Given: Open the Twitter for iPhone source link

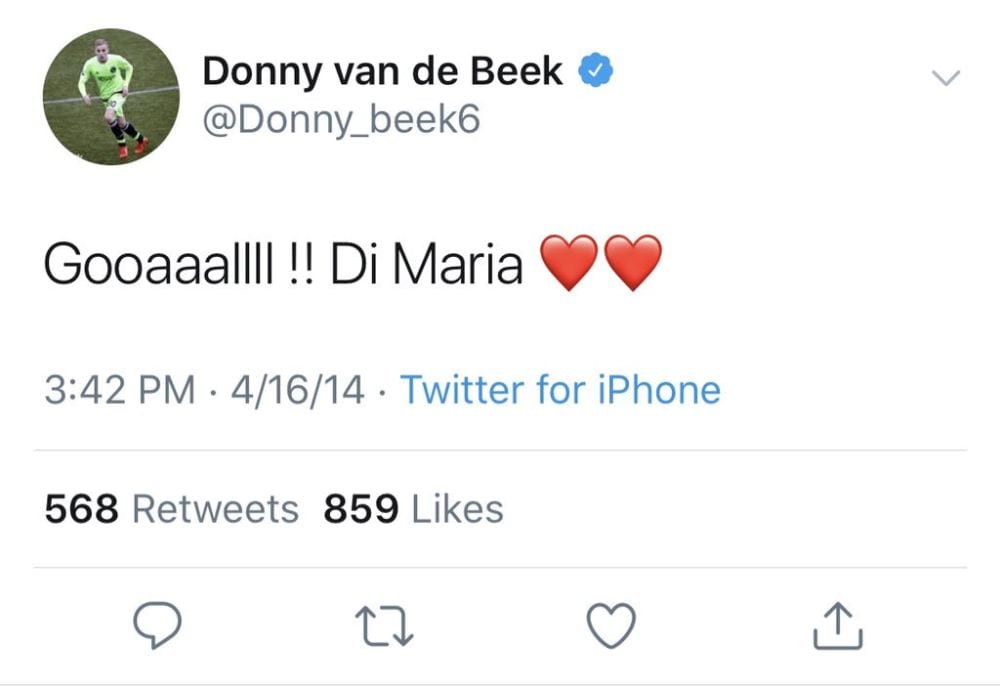Looking at the screenshot, I should (560, 389).
